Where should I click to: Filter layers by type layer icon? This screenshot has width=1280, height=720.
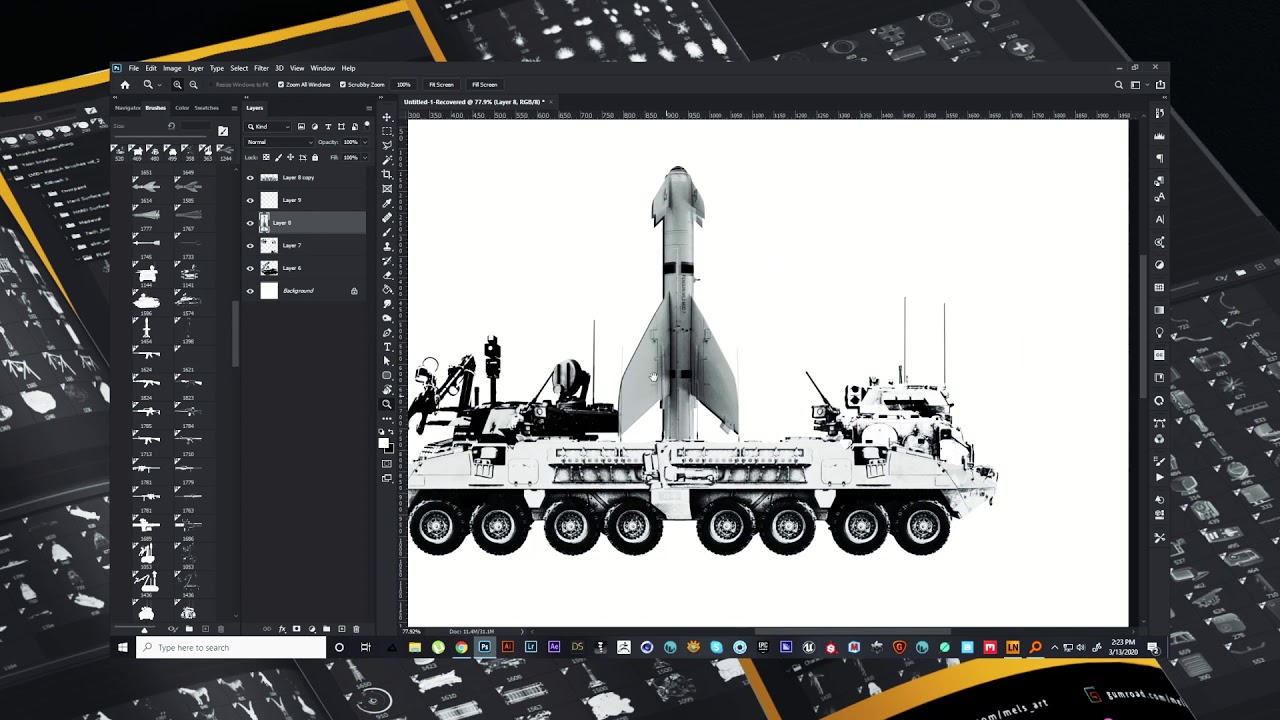click(328, 127)
